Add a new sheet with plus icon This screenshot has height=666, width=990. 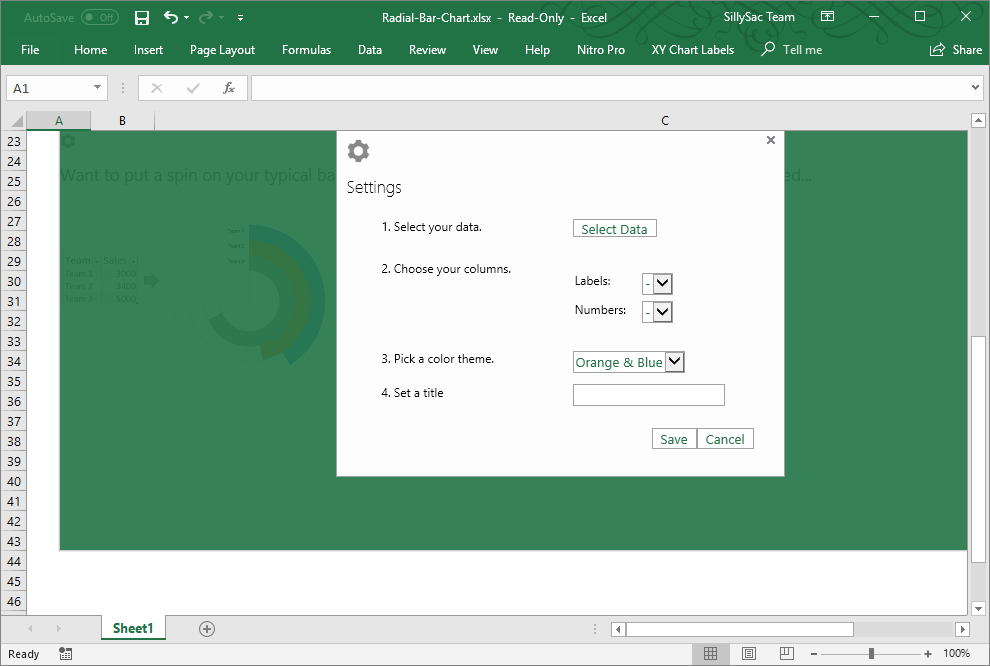click(x=207, y=629)
